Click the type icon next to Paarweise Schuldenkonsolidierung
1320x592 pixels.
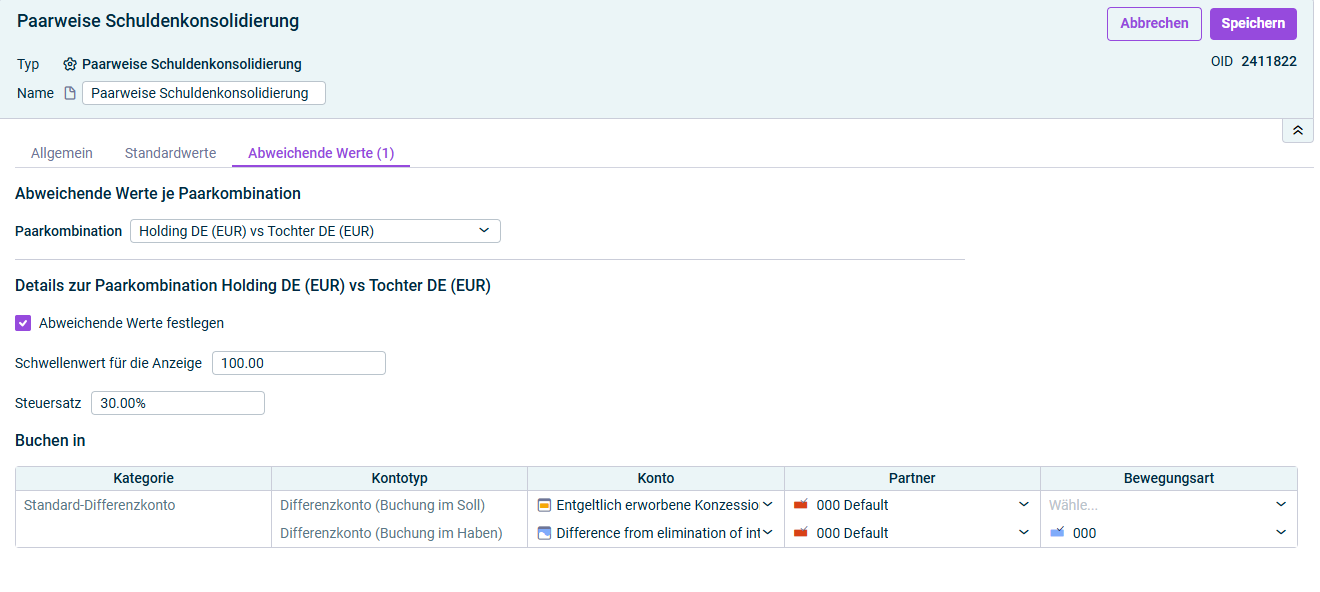pos(70,64)
